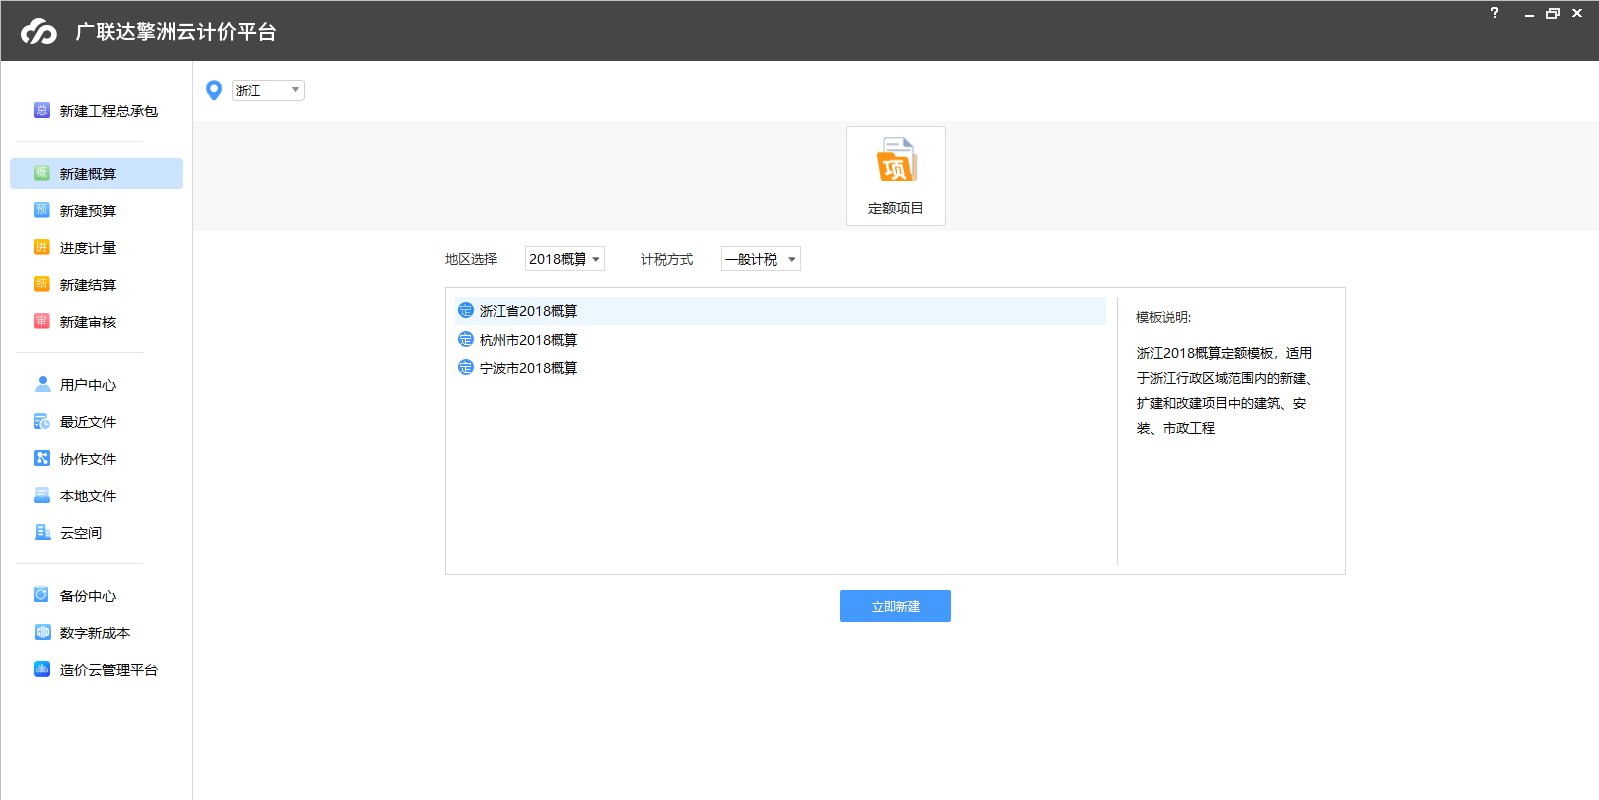Go to 新建结算 section
Screen dimensions: 1599x800
tap(87, 285)
